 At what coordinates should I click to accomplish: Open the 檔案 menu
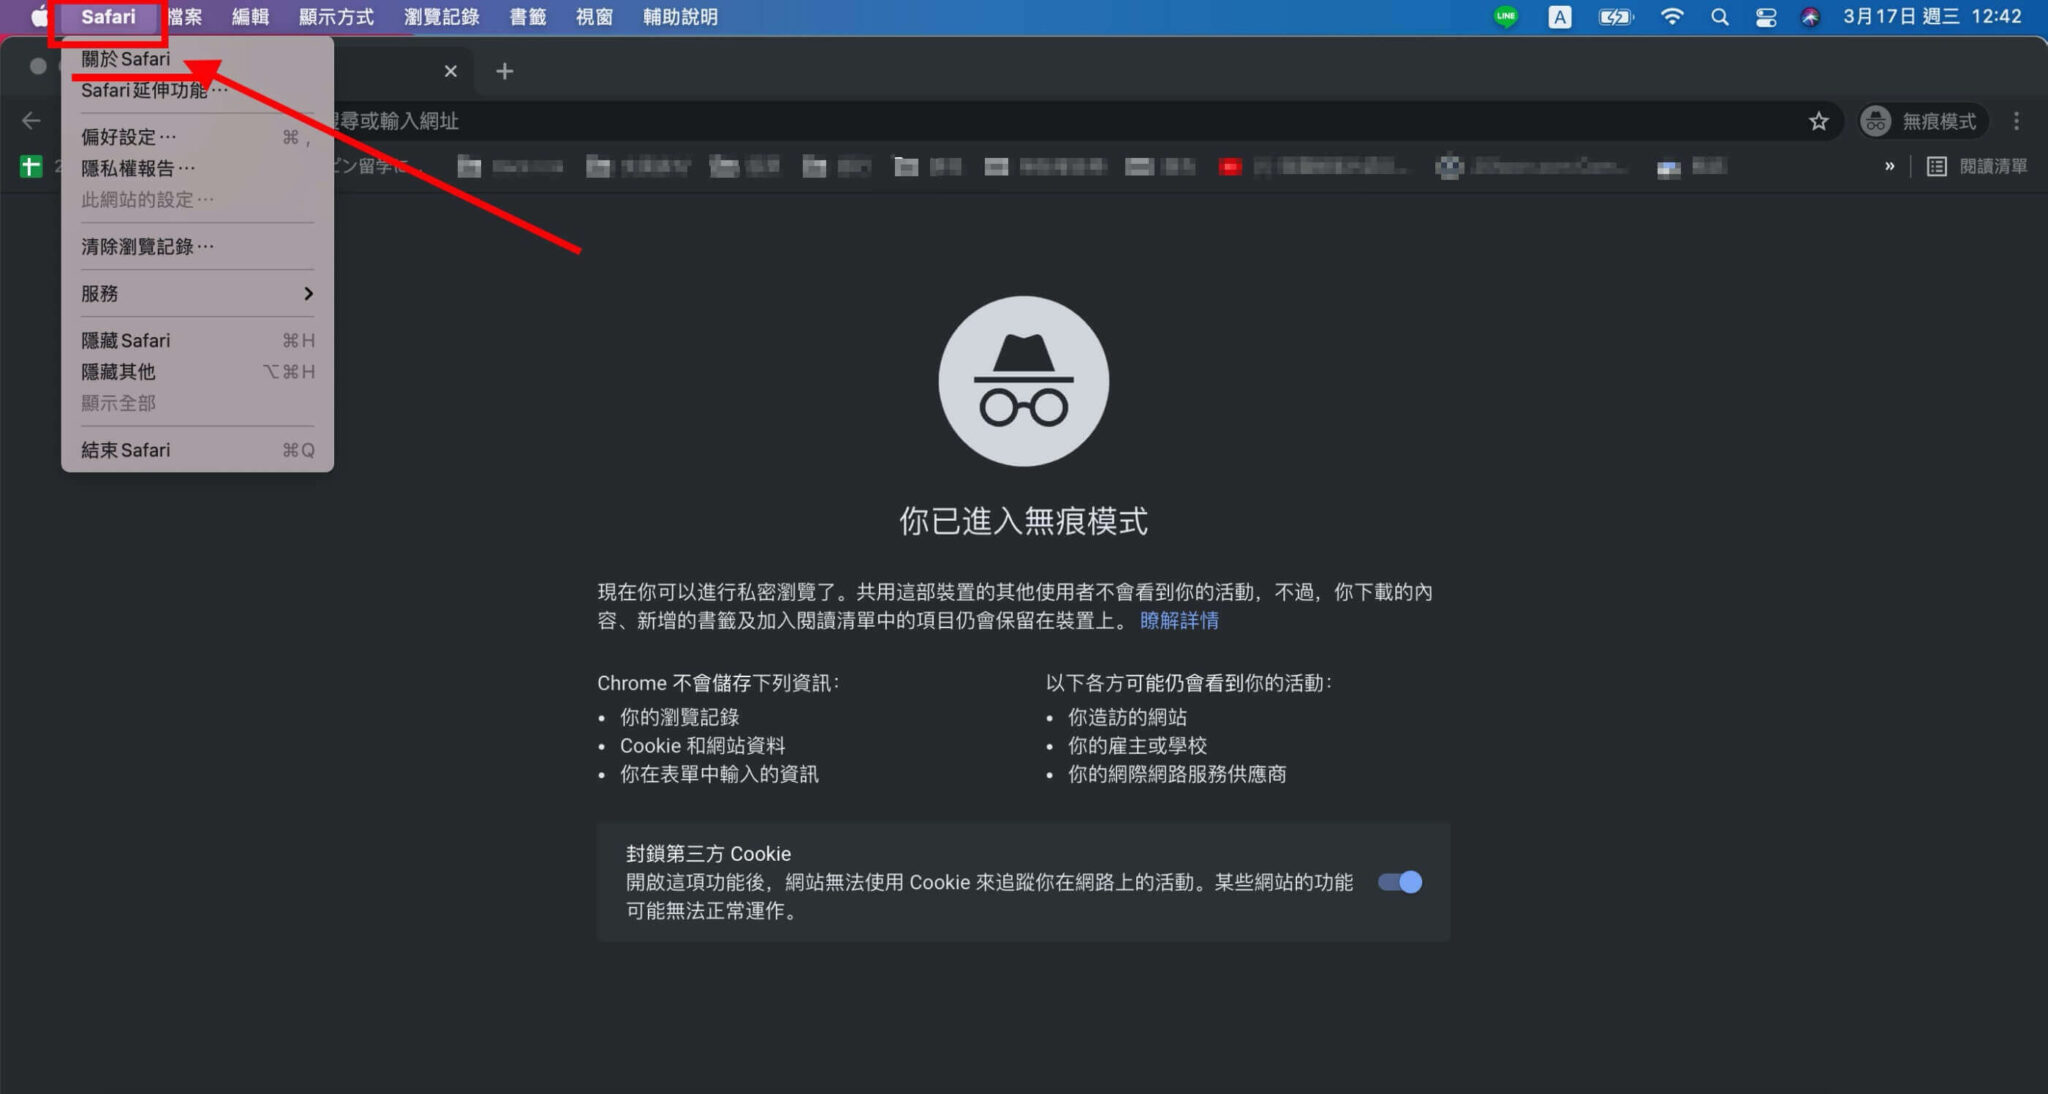pyautogui.click(x=185, y=17)
